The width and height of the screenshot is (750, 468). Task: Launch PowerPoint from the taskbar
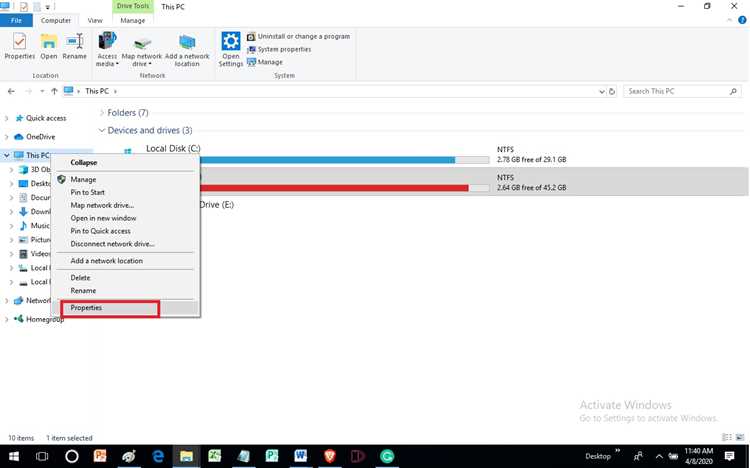click(x=100, y=457)
